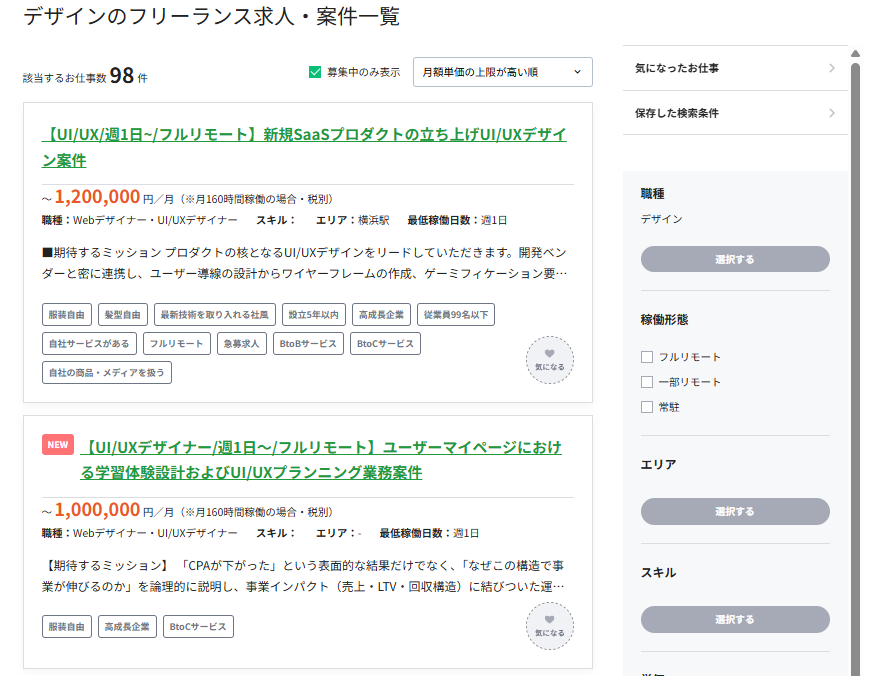Image resolution: width=880 pixels, height=676 pixels.
Task: Tick the 常駐 checkbox
Action: pyautogui.click(x=647, y=407)
